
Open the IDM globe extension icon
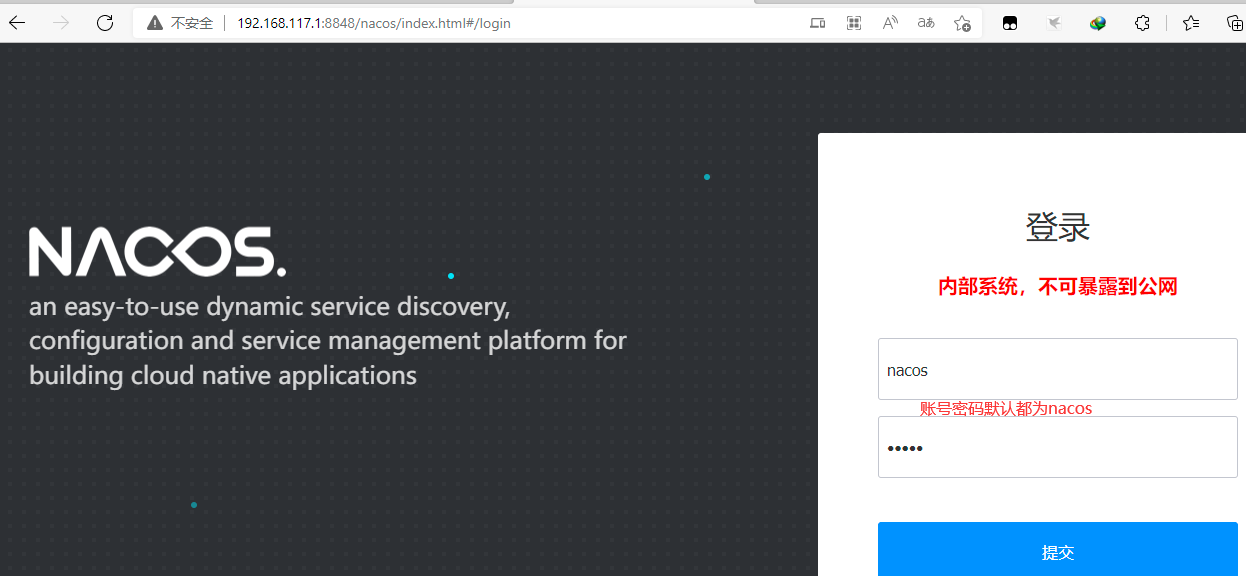click(x=1098, y=23)
